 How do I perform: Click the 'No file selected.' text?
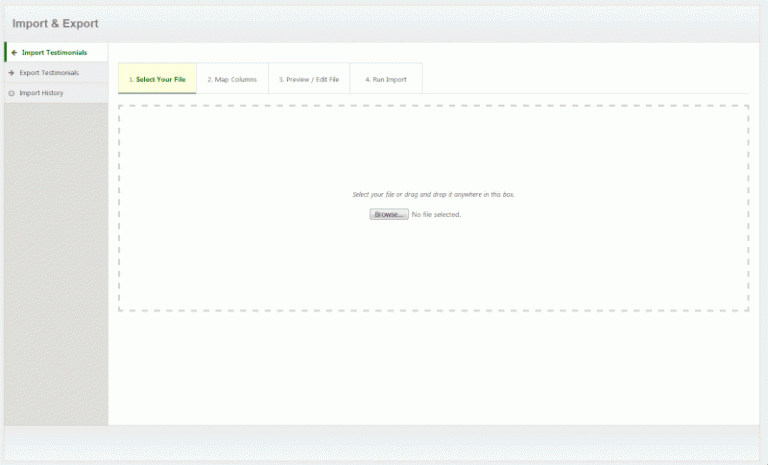pyautogui.click(x=436, y=214)
